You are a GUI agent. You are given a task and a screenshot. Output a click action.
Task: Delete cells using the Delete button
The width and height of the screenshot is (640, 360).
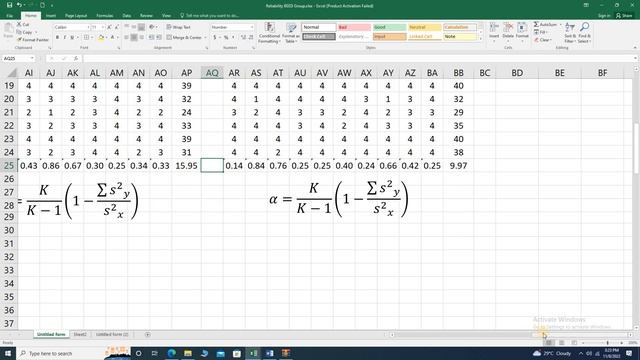pyautogui.click(x=508, y=32)
